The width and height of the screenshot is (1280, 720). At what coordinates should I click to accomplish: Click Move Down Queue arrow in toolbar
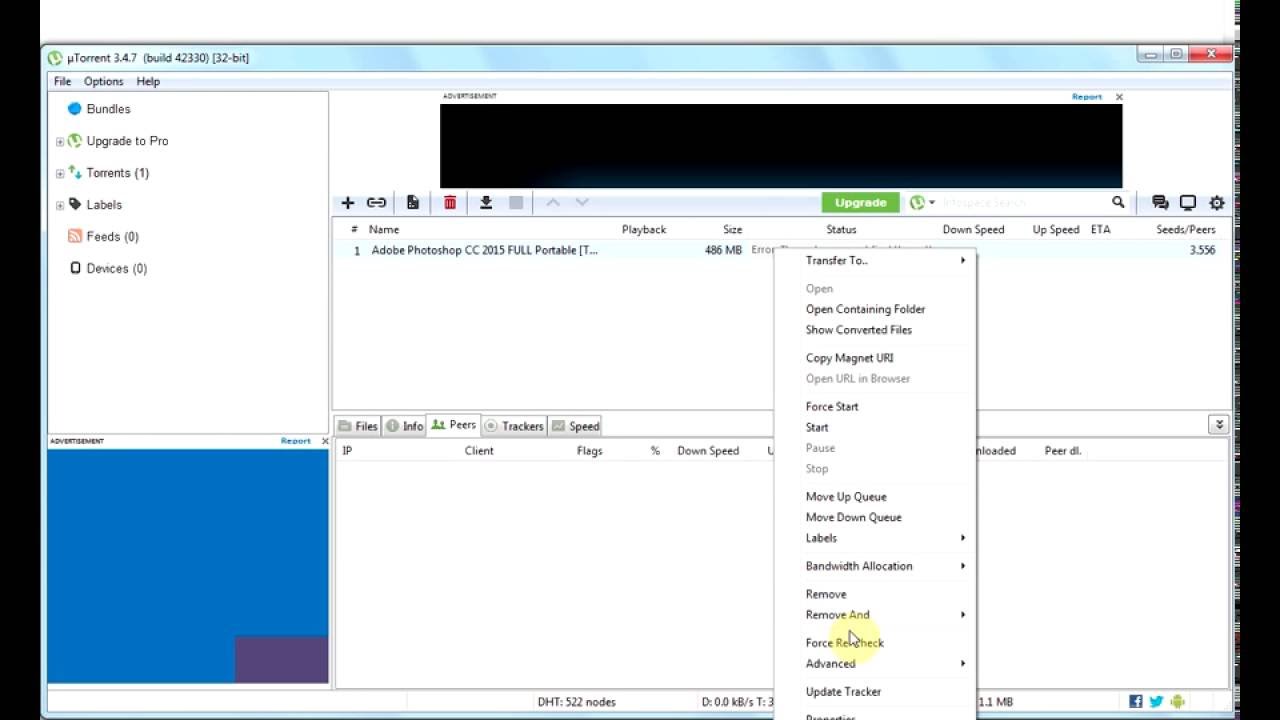[x=582, y=203]
